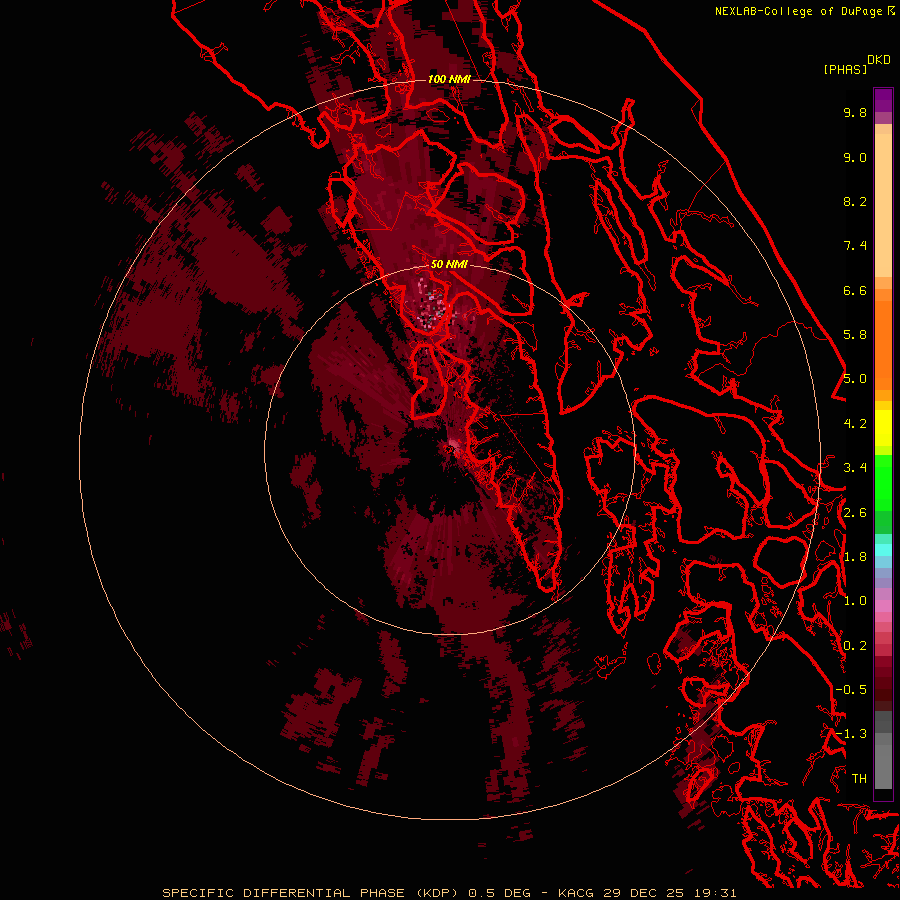This screenshot has height=900, width=900.
Task: Click the 5.0 value on the color scale
Action: (x=855, y=379)
